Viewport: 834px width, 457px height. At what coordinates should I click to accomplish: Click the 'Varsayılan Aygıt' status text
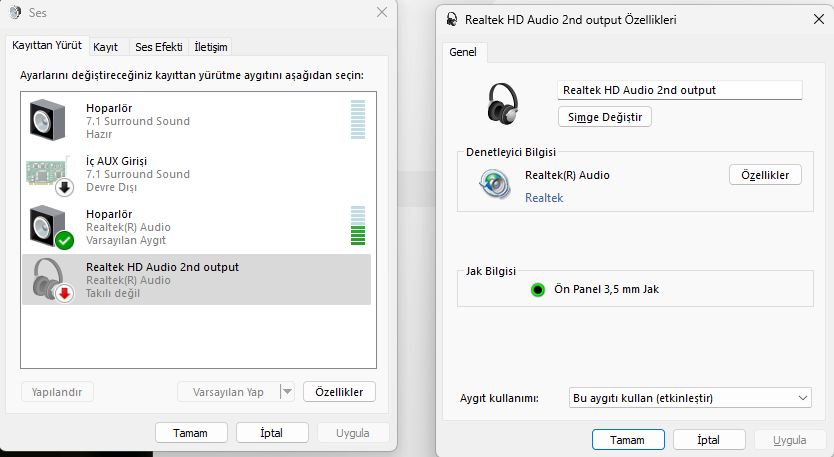(x=126, y=240)
